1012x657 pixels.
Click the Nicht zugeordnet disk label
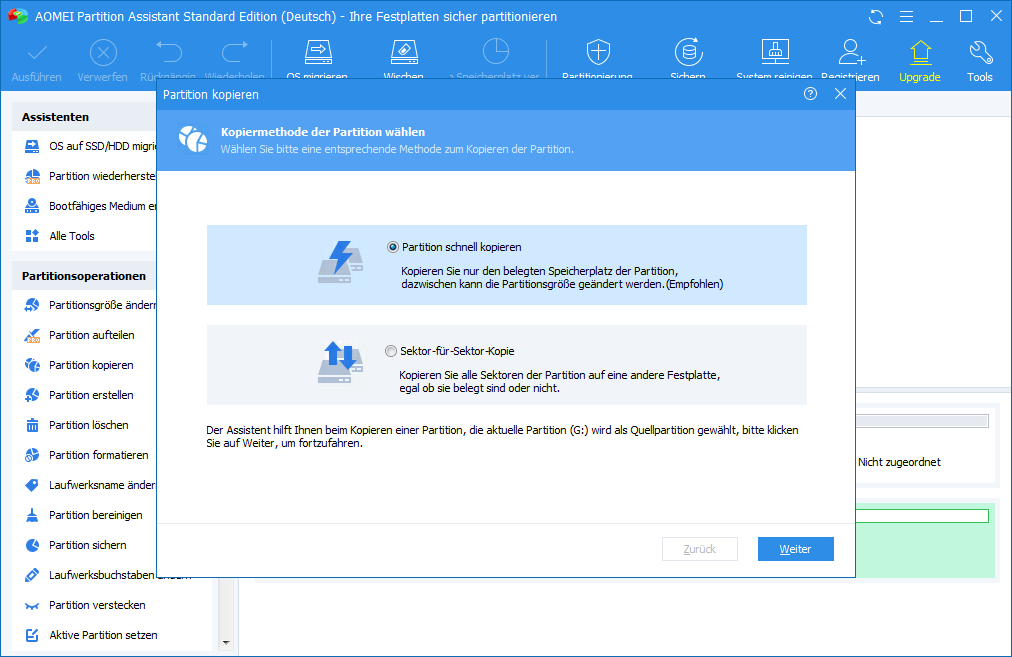(x=899, y=462)
